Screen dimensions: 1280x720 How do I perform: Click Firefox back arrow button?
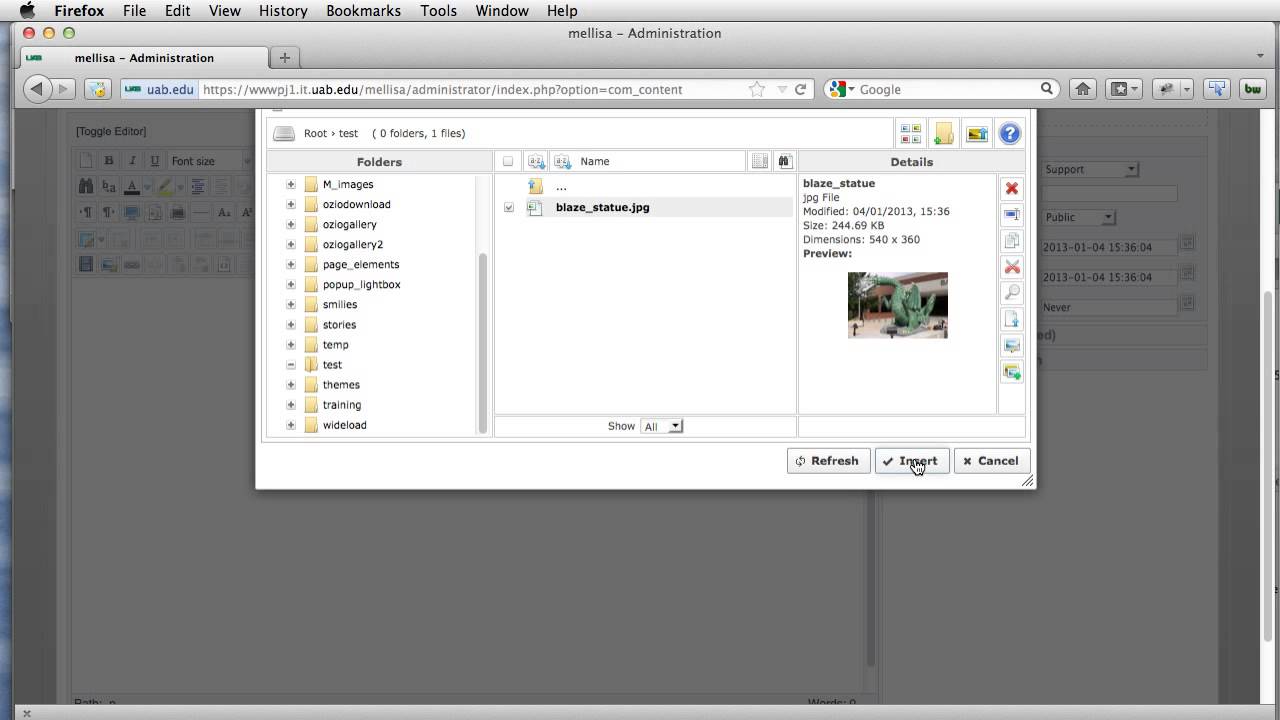click(x=37, y=89)
